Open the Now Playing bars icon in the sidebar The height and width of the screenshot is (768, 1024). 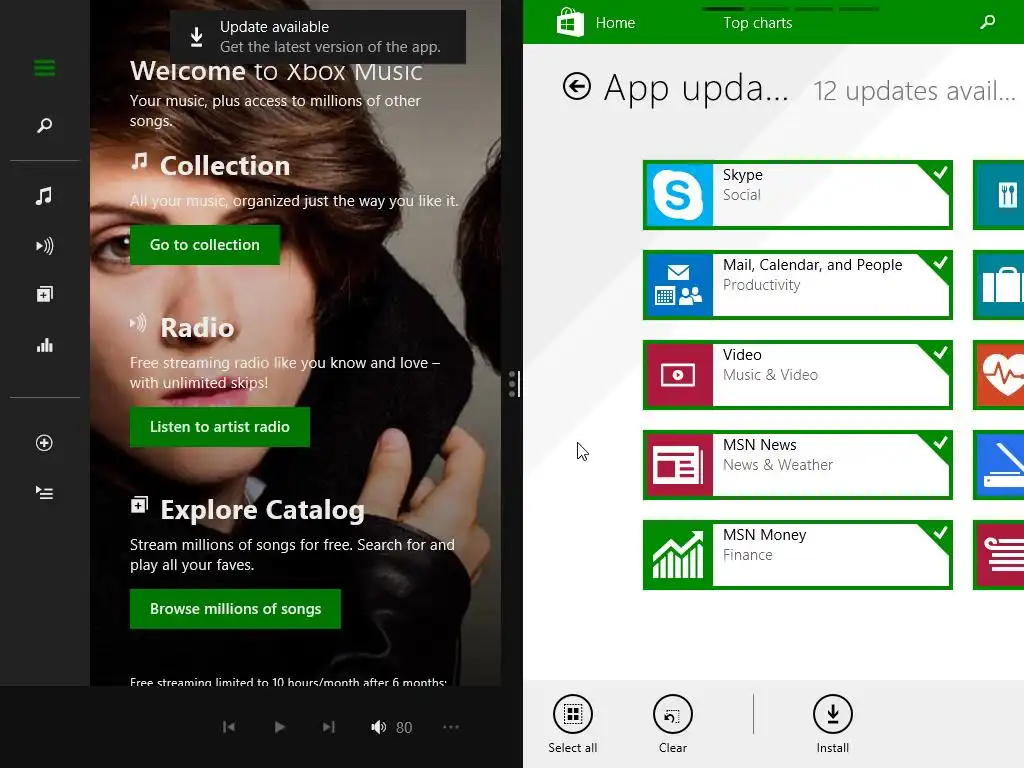[44, 345]
